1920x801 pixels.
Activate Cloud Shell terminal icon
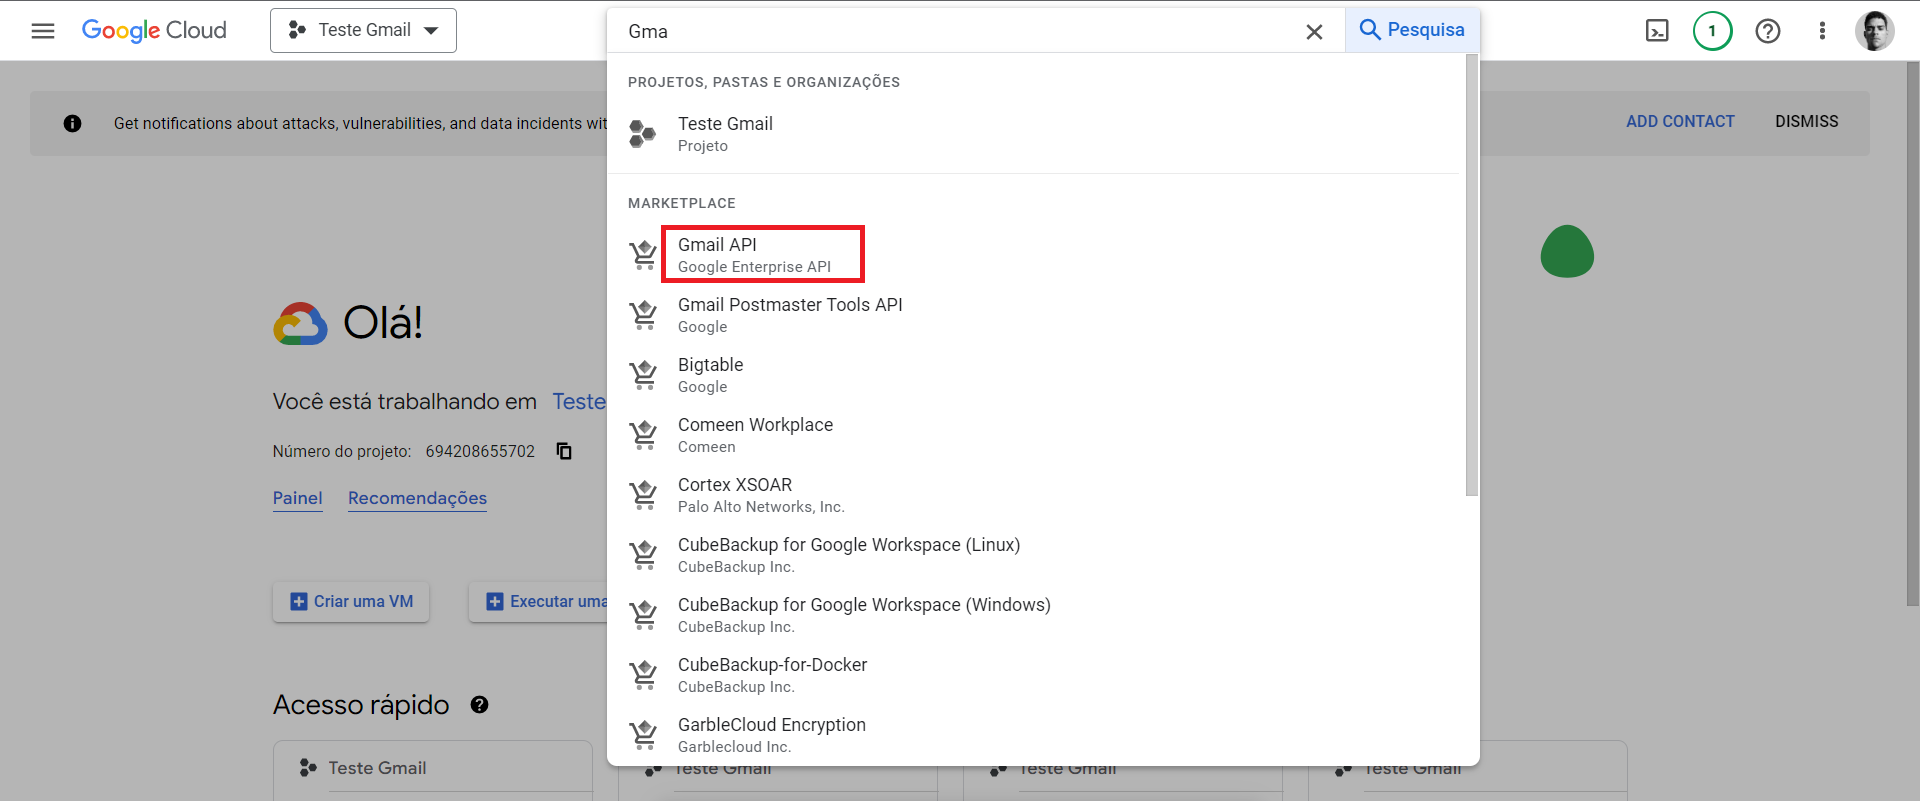[x=1657, y=31]
